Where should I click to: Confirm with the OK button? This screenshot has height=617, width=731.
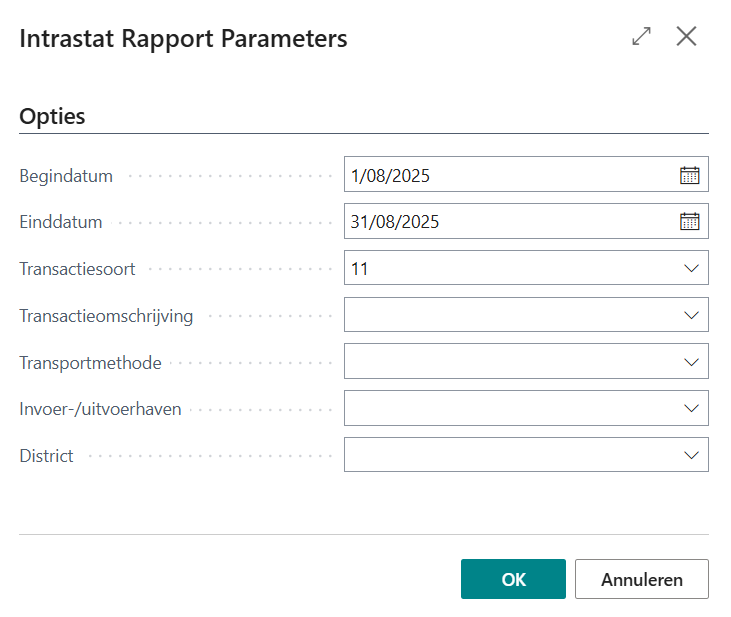point(513,579)
